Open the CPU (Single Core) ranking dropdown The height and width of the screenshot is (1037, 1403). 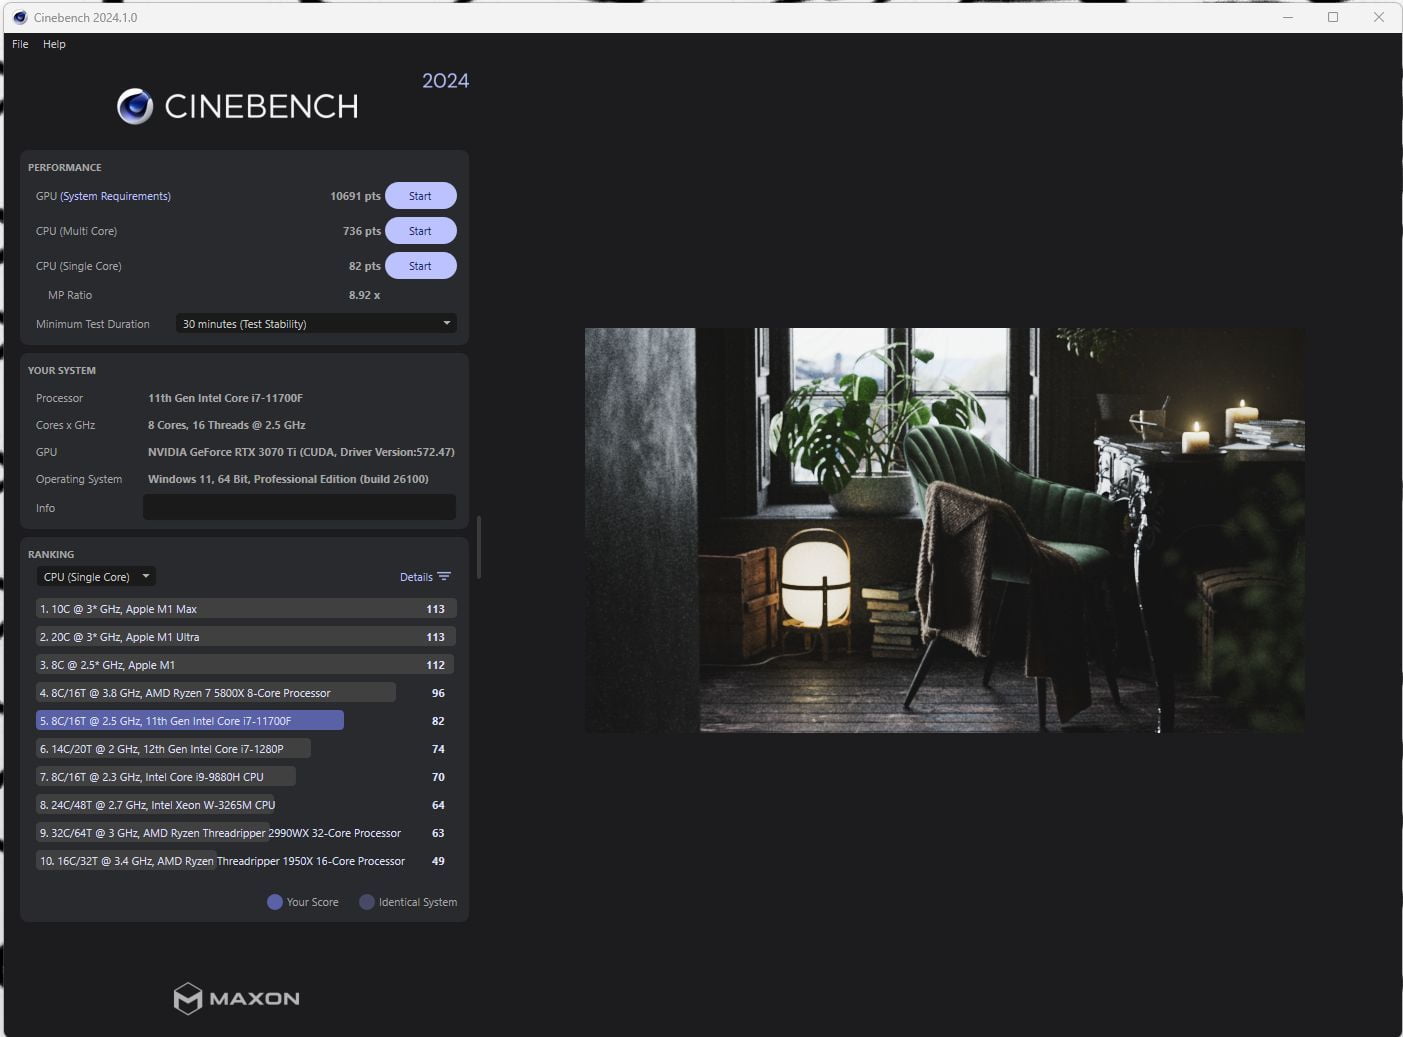[x=96, y=577]
